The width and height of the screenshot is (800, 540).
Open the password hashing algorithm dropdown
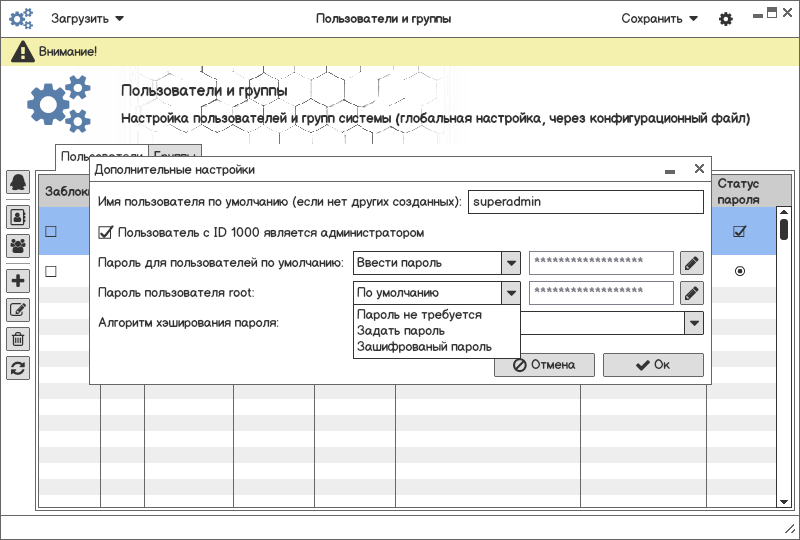[693, 323]
